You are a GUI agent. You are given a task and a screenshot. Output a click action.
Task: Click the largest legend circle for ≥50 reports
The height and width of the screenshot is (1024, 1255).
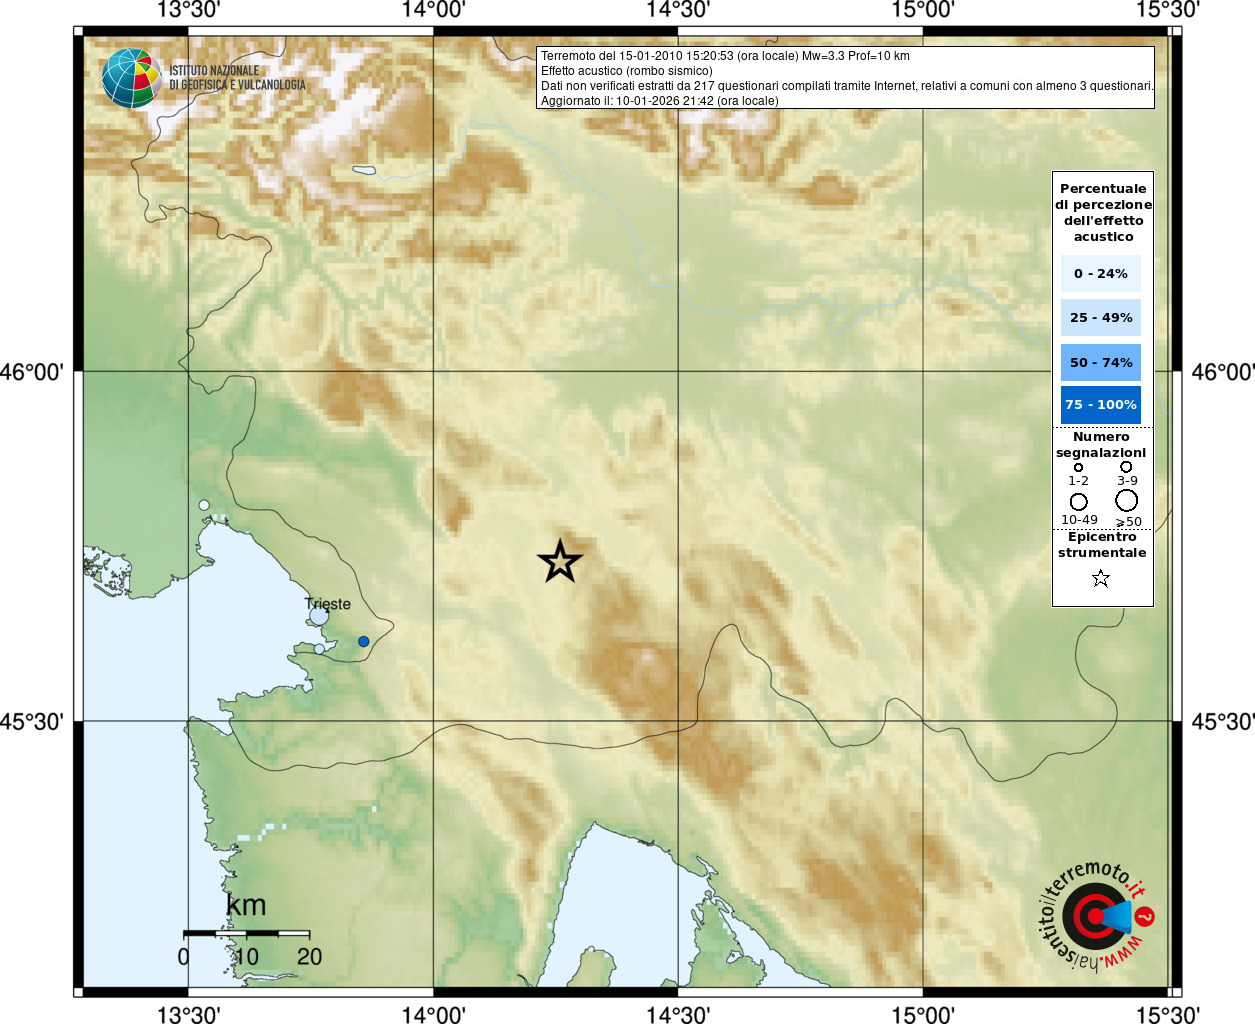(1127, 500)
